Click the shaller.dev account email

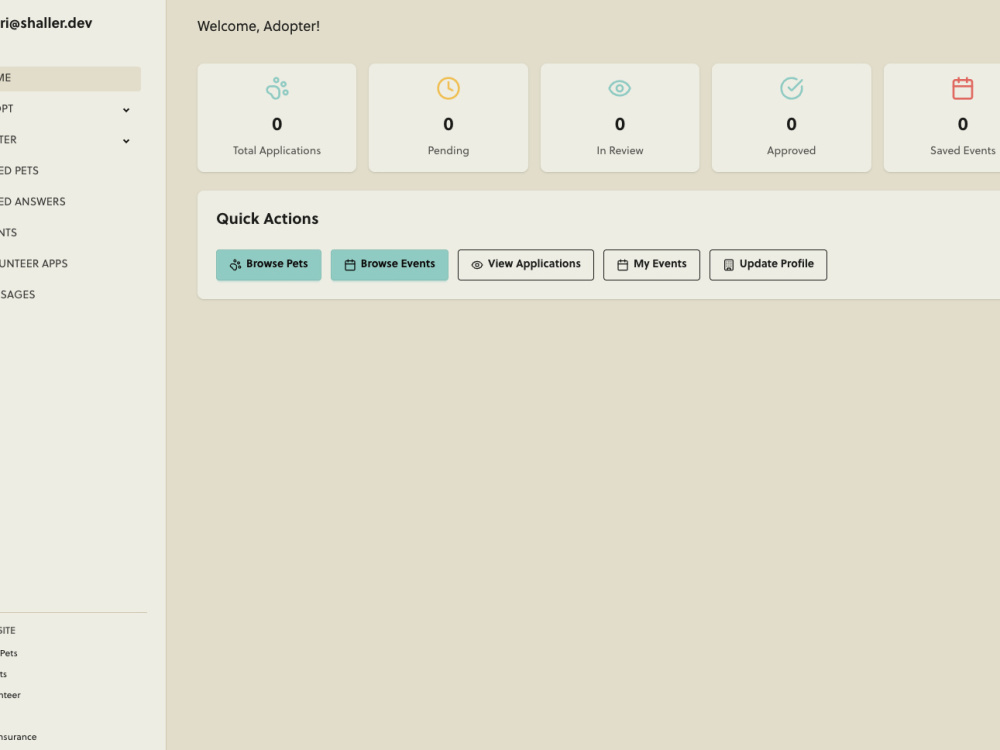pos(46,23)
